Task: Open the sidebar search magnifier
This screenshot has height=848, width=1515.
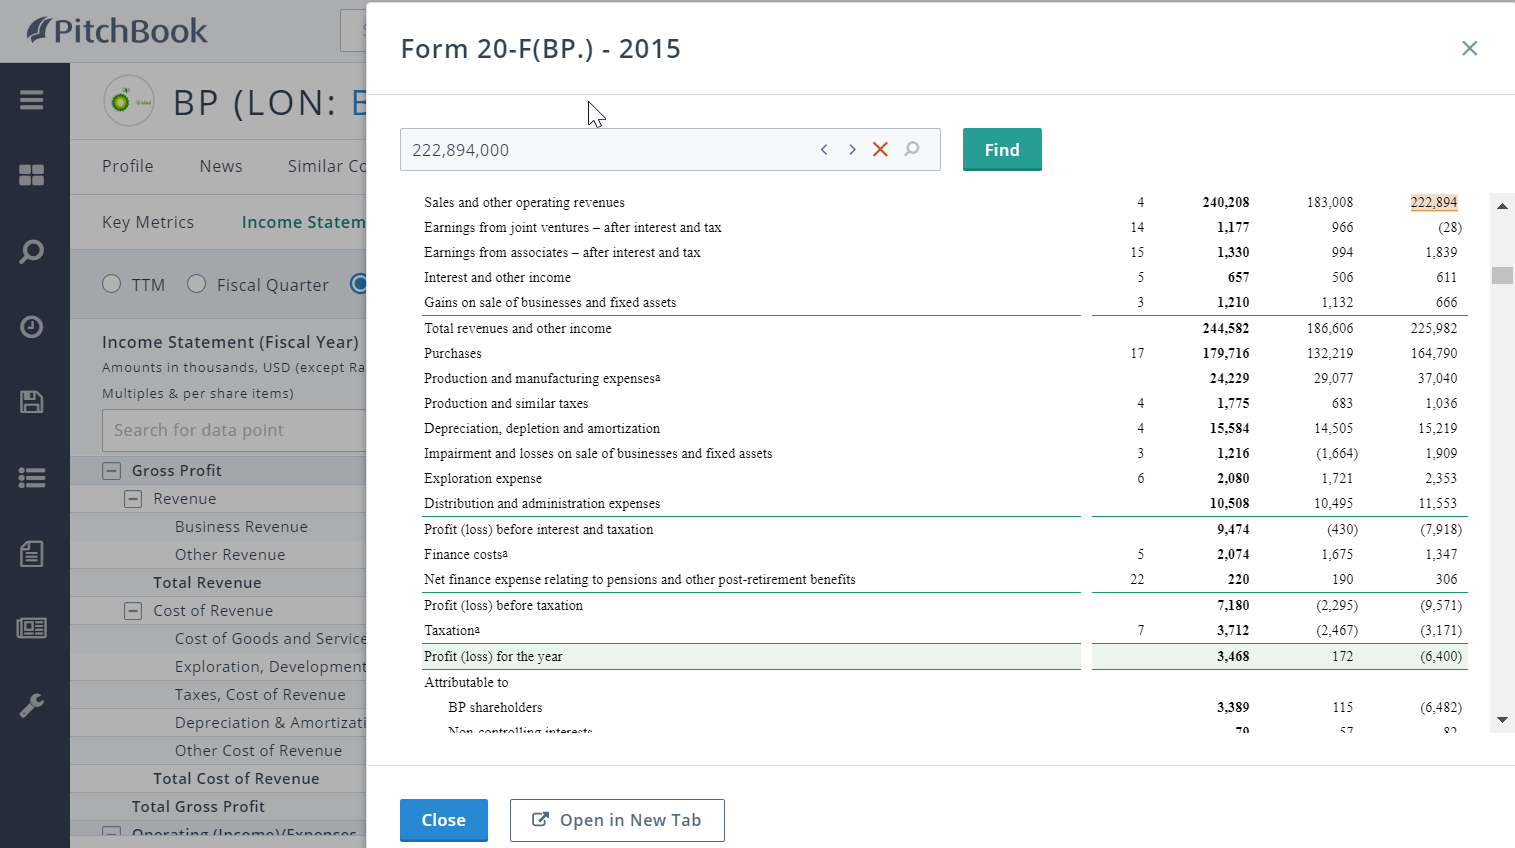Action: click(32, 251)
